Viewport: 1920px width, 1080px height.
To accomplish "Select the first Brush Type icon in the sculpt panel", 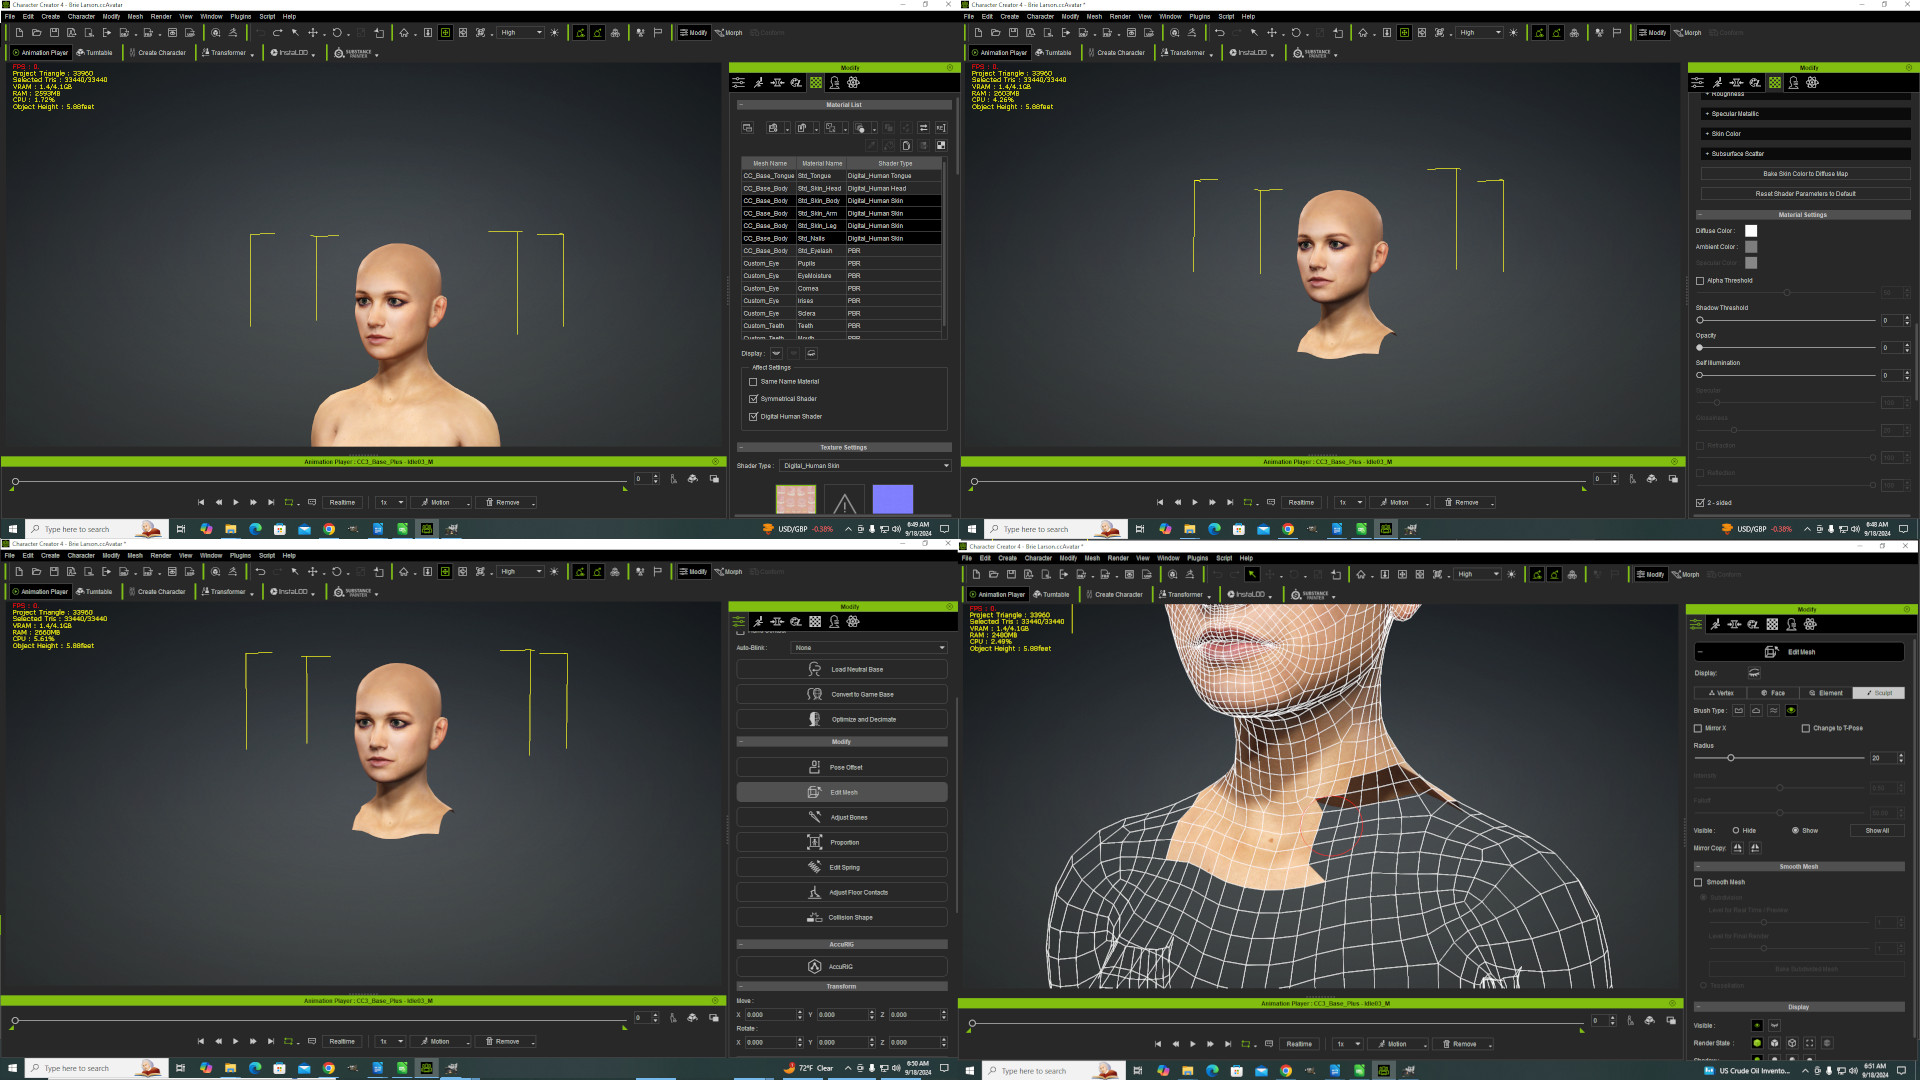I will (1739, 711).
